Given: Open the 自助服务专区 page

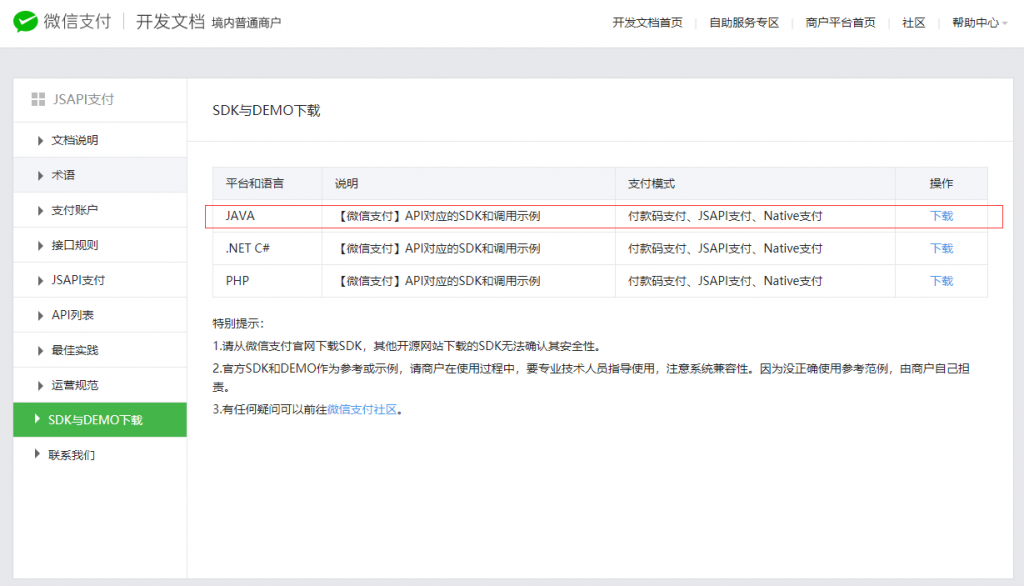Looking at the screenshot, I should coord(742,22).
